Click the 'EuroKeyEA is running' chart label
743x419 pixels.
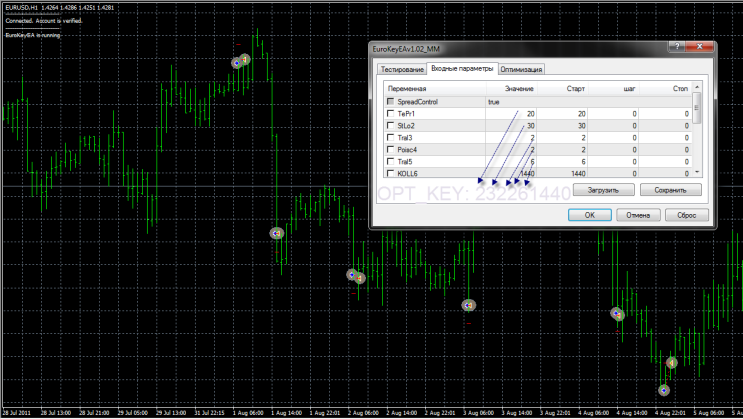click(x=33, y=35)
